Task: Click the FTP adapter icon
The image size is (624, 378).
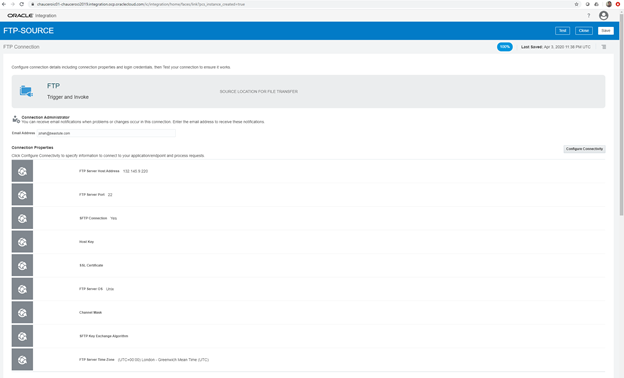Action: (26, 91)
